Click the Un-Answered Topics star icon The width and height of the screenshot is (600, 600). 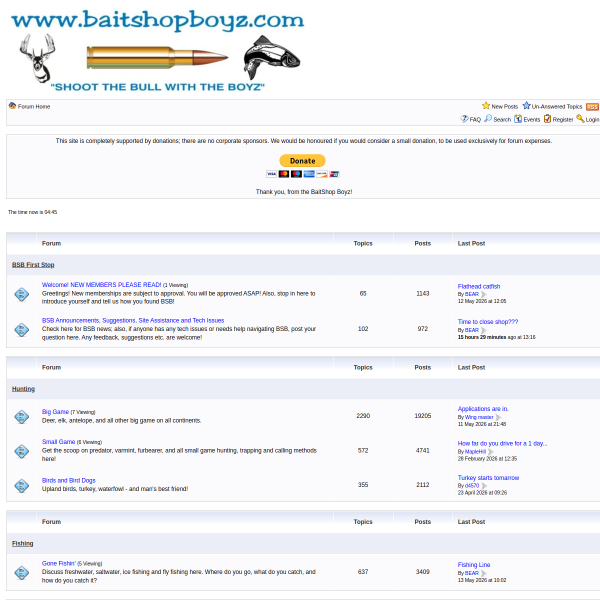527,106
